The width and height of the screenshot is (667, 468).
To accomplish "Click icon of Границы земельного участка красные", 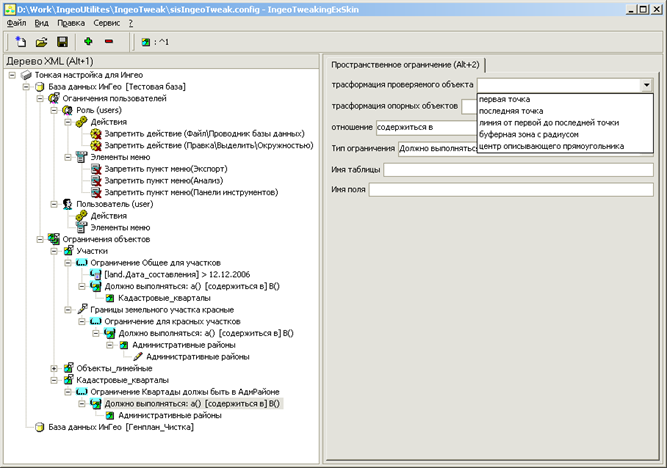I will coord(82,309).
